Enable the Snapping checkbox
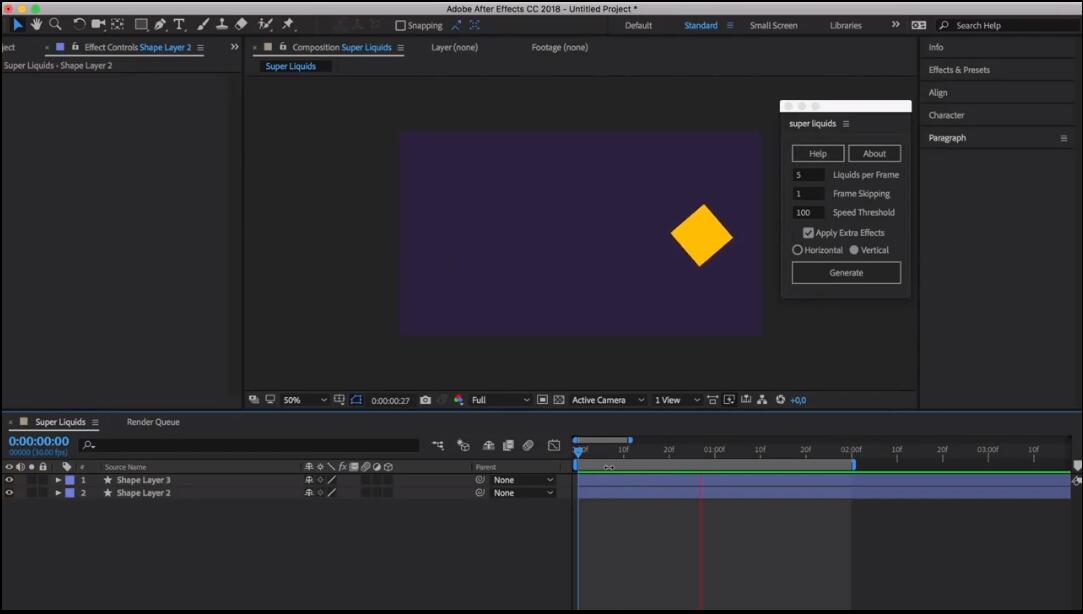 401,26
